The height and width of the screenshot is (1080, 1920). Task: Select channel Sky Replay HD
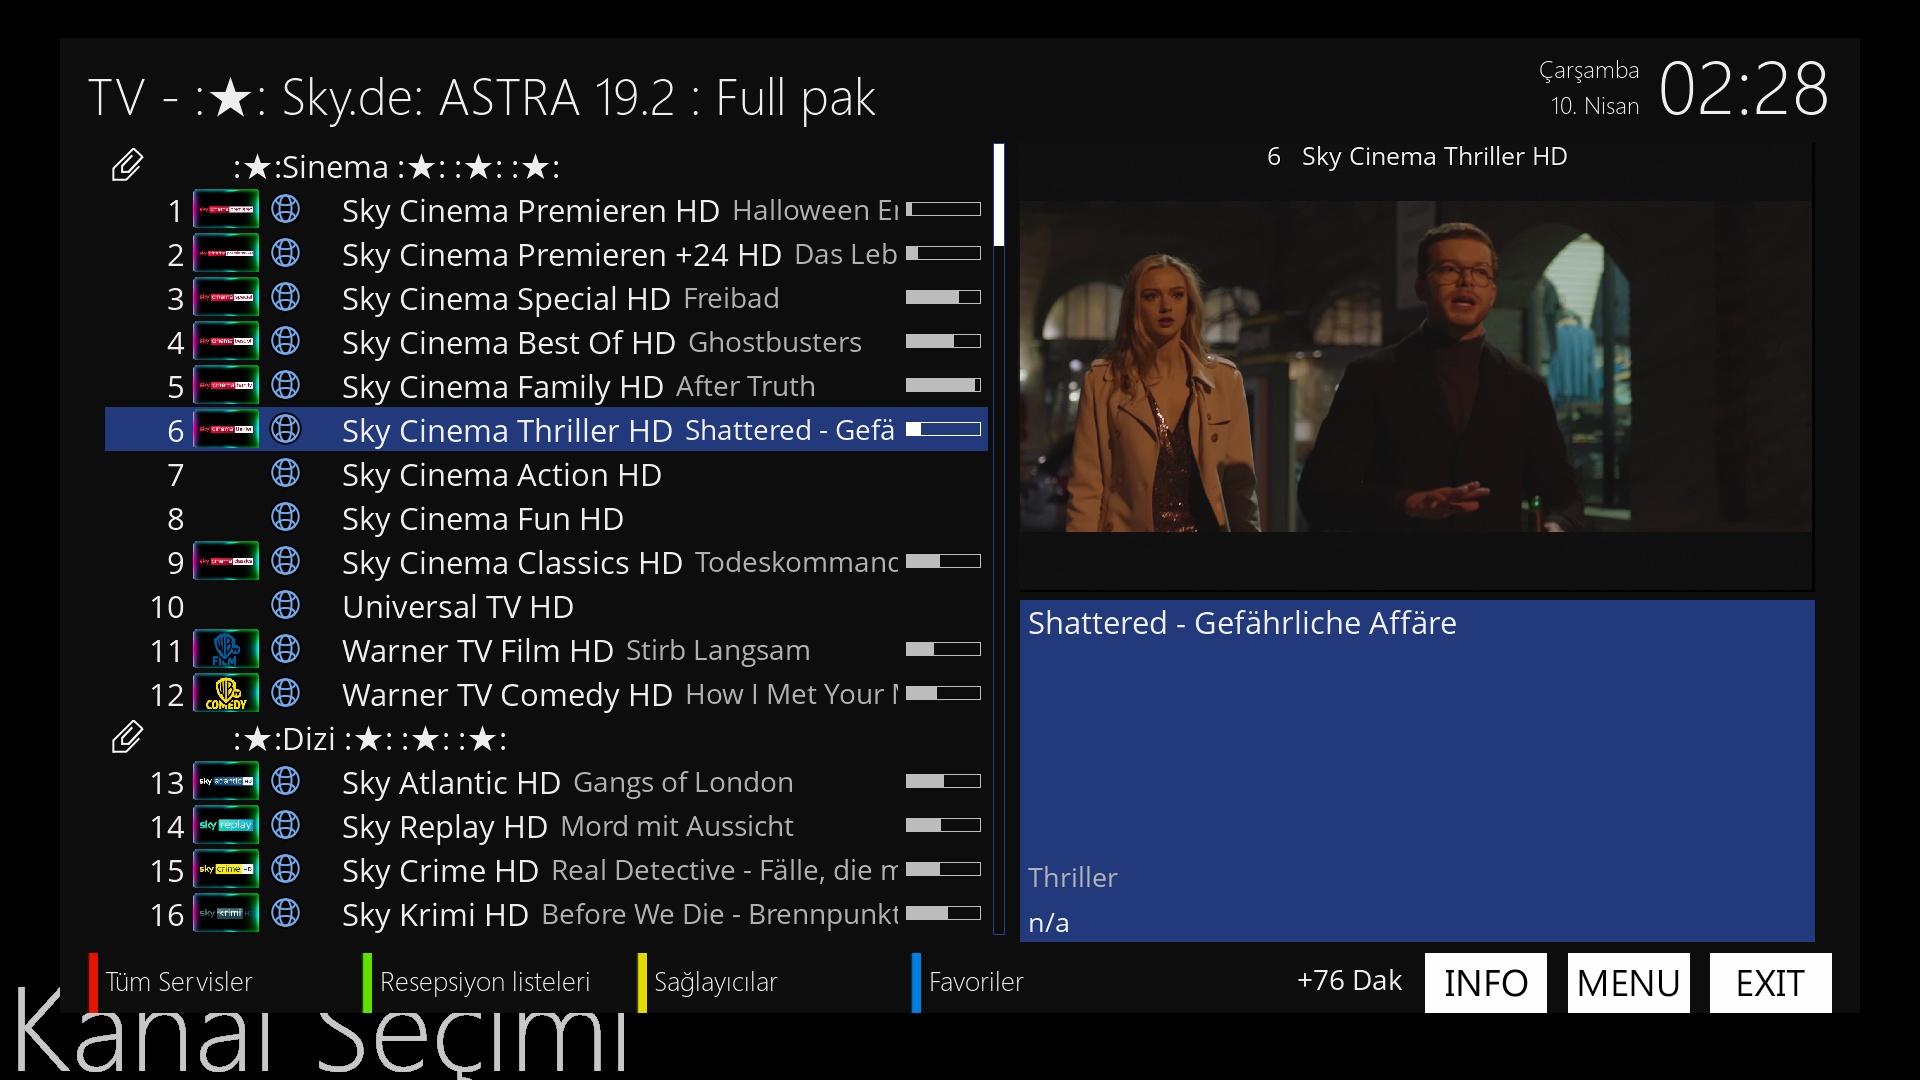pos(546,827)
